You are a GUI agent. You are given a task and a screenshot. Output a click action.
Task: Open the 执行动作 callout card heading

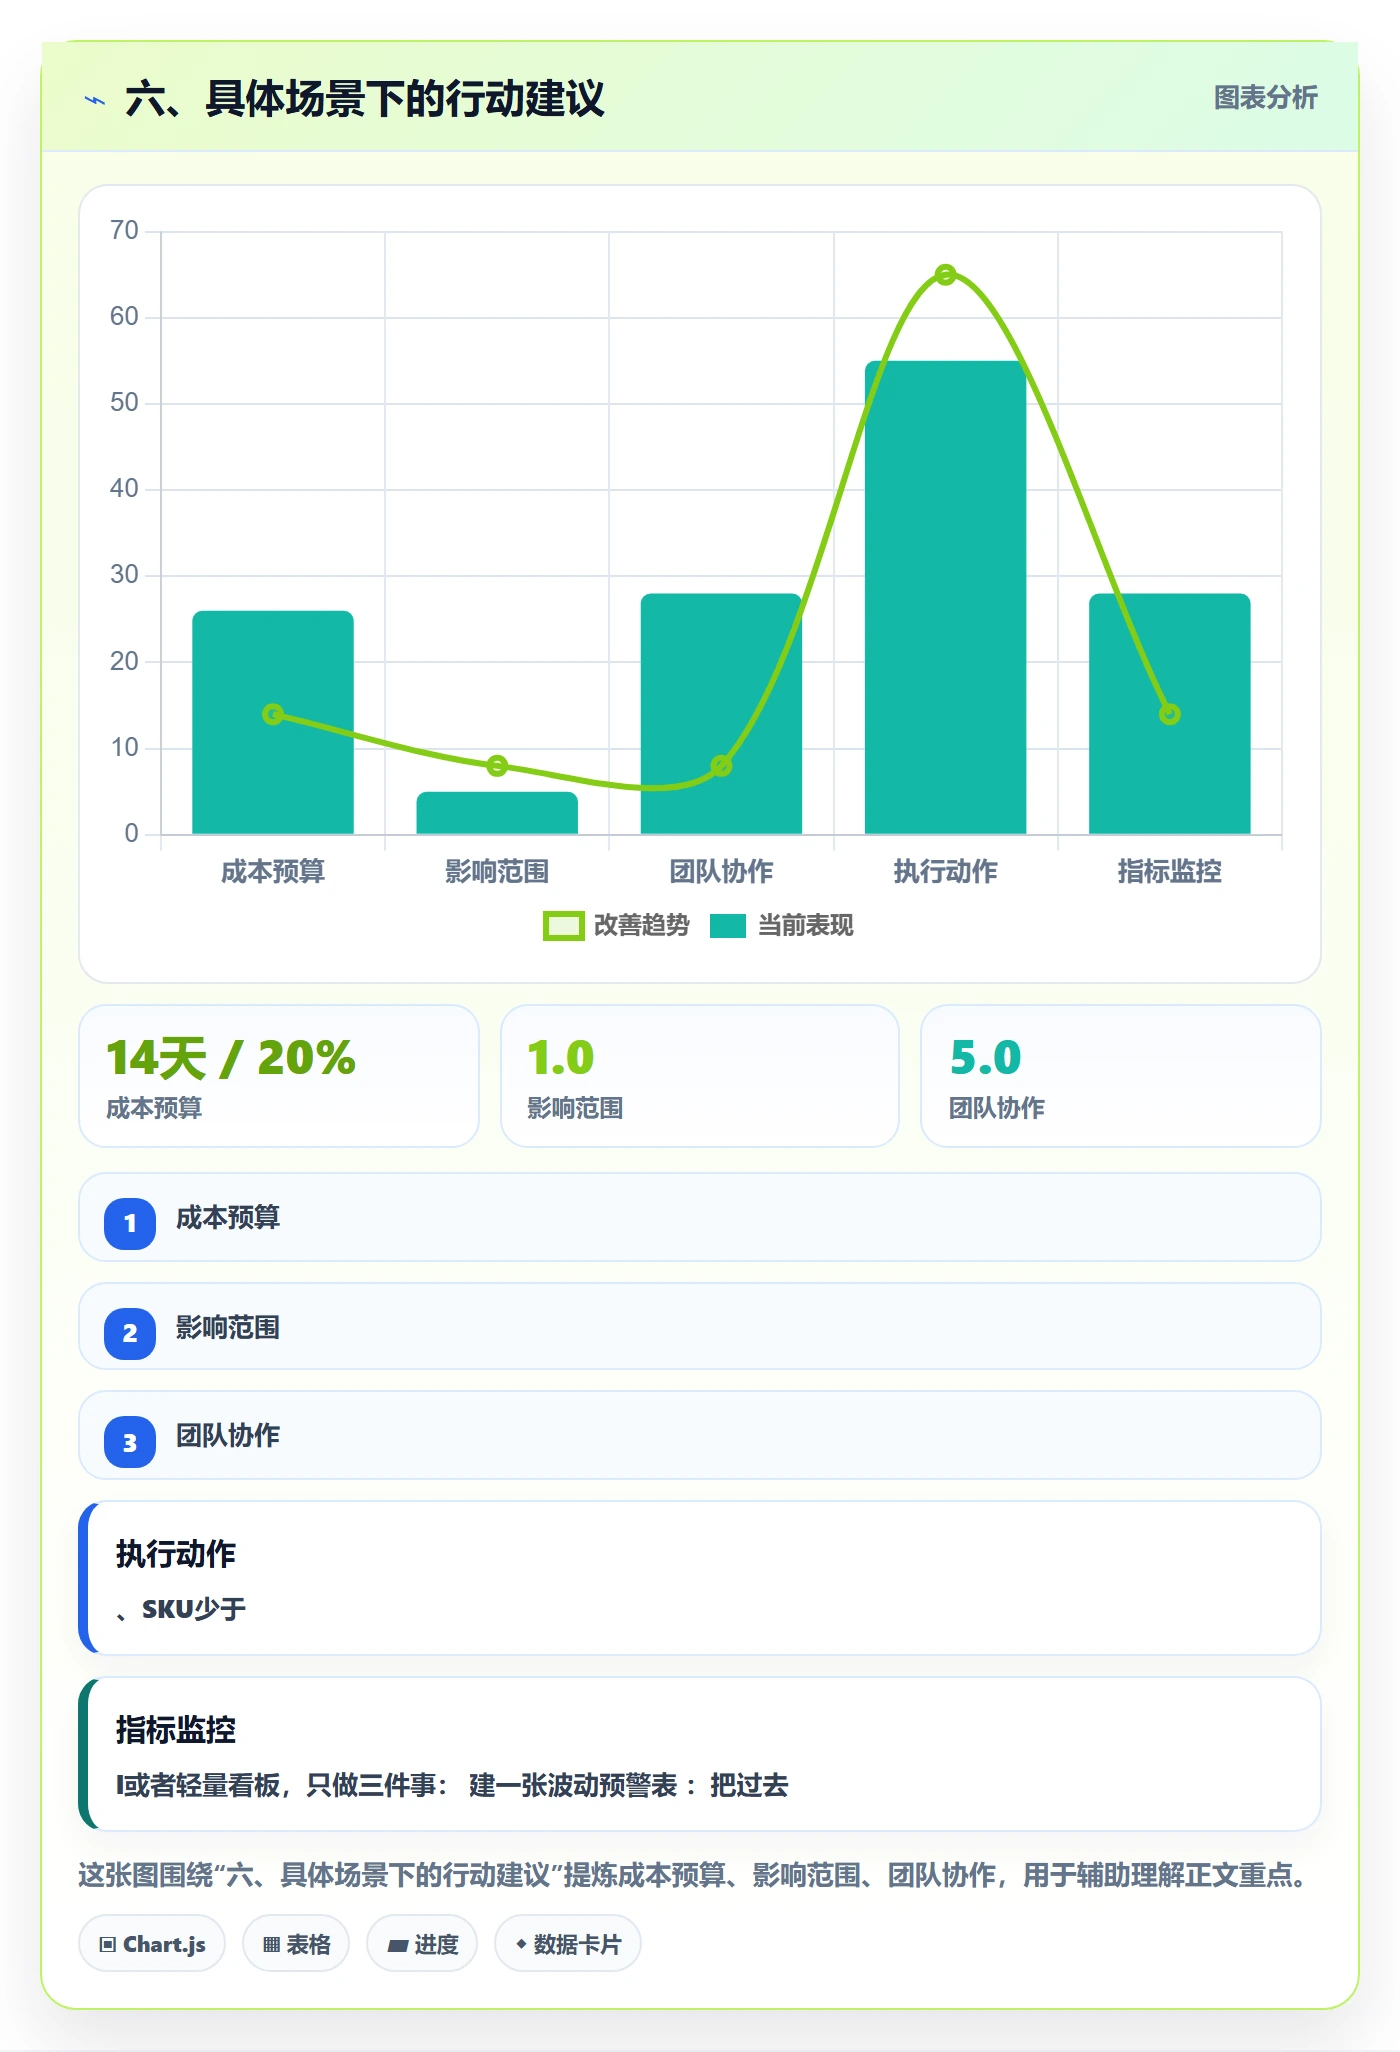tap(176, 1554)
